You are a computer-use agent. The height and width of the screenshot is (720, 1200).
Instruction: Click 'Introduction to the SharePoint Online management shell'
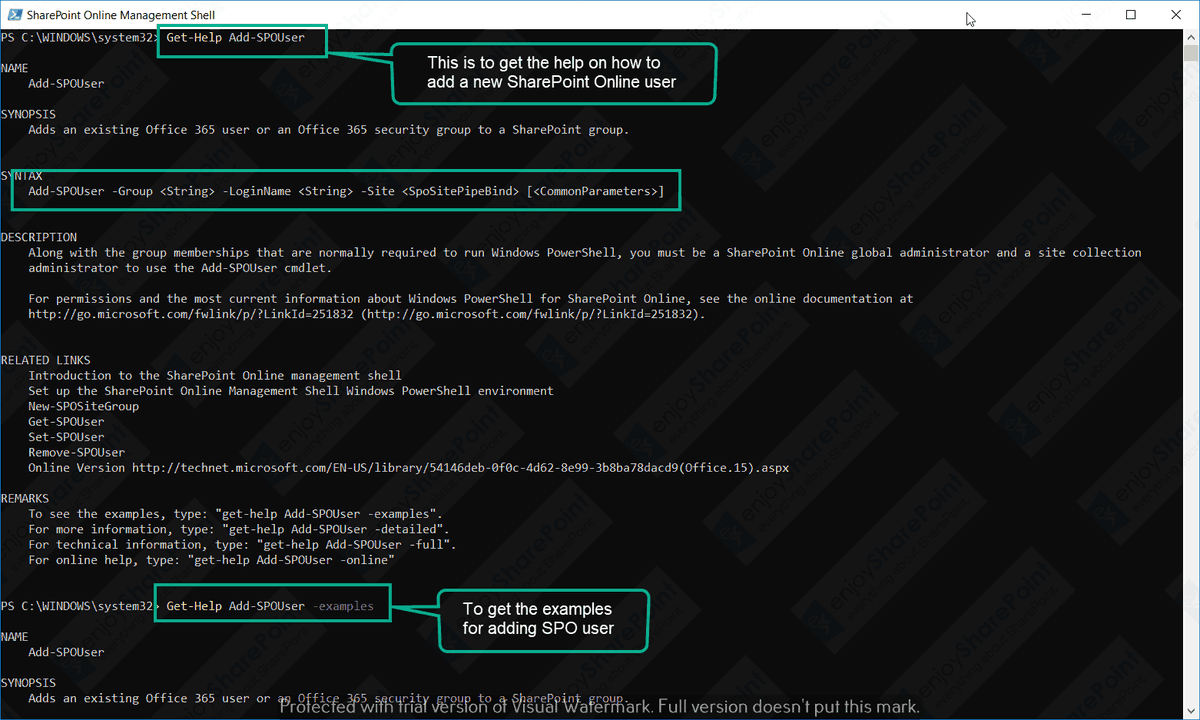215,376
